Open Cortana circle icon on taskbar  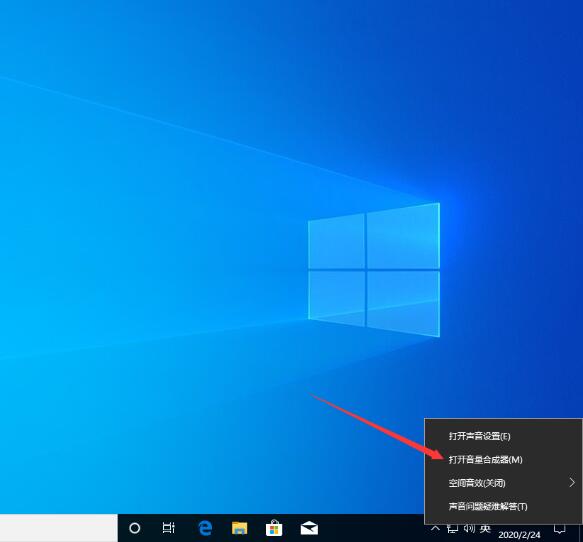(135, 528)
